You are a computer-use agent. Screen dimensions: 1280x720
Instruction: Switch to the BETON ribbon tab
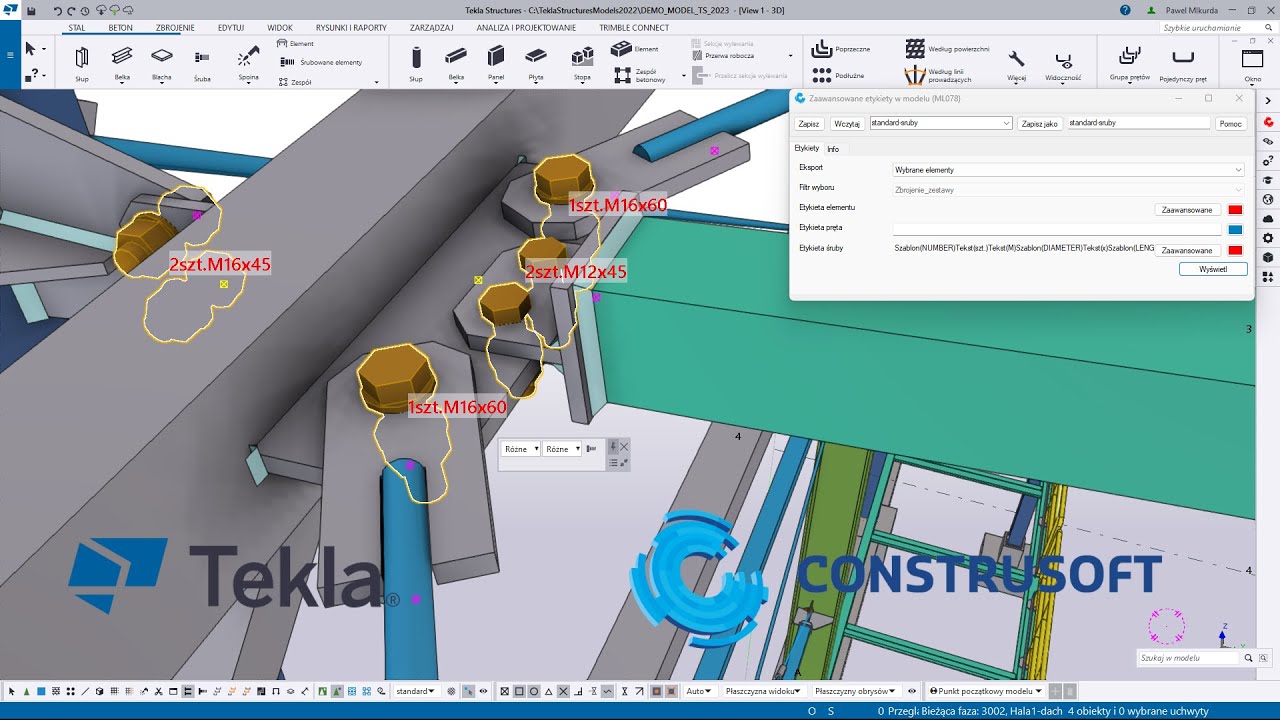click(120, 28)
